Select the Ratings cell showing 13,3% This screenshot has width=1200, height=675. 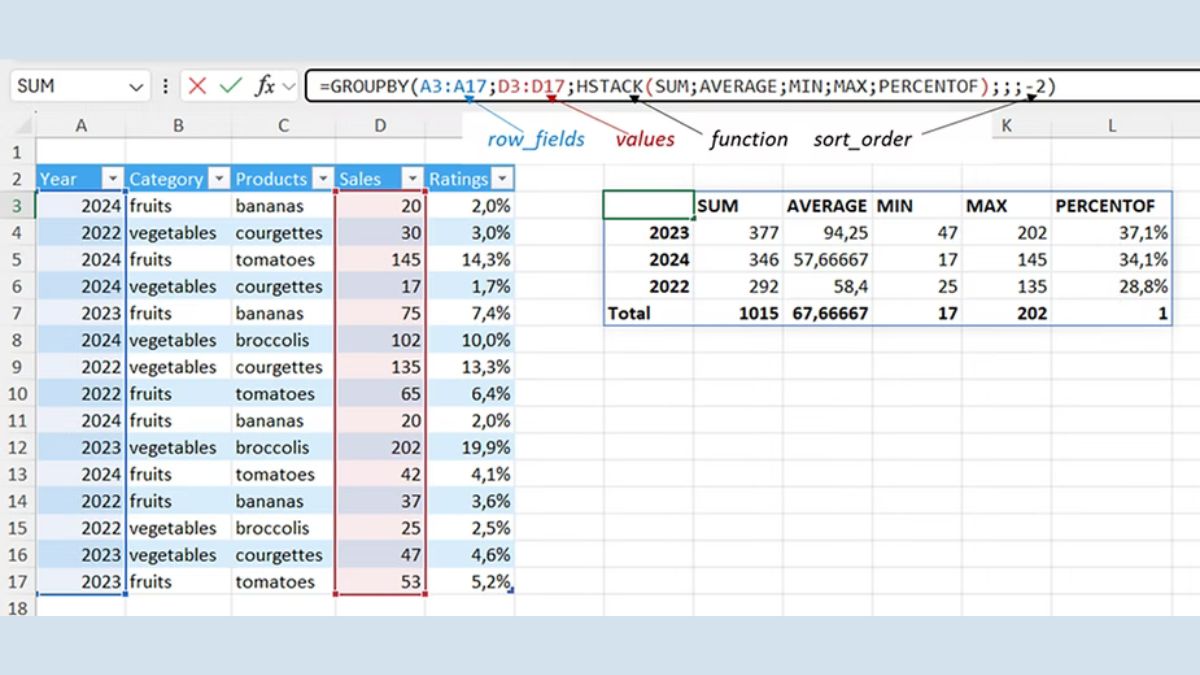pyautogui.click(x=470, y=367)
